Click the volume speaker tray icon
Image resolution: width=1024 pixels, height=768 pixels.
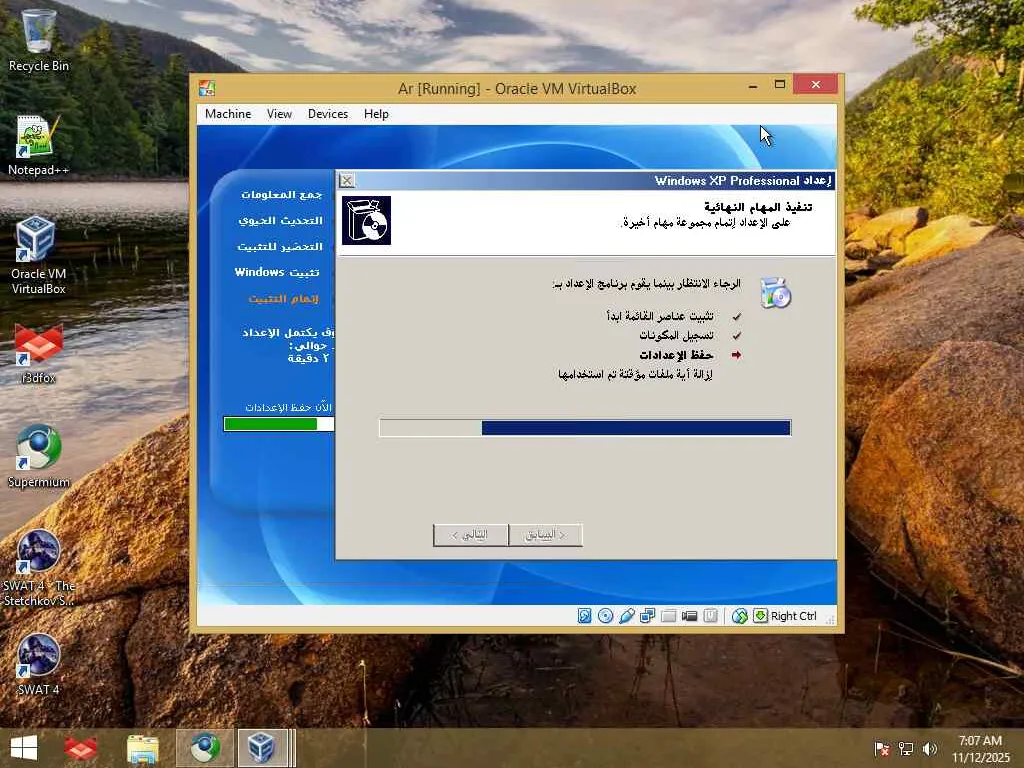tap(930, 749)
